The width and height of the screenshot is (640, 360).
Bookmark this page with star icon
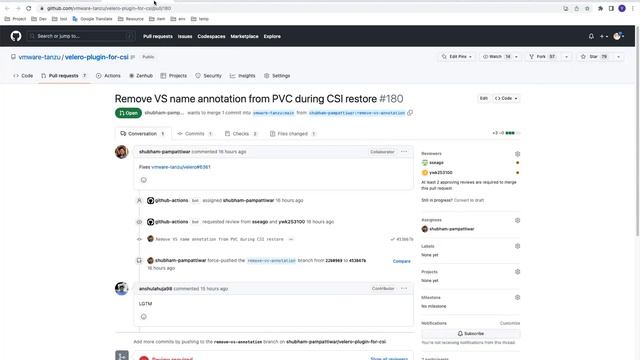point(587,8)
